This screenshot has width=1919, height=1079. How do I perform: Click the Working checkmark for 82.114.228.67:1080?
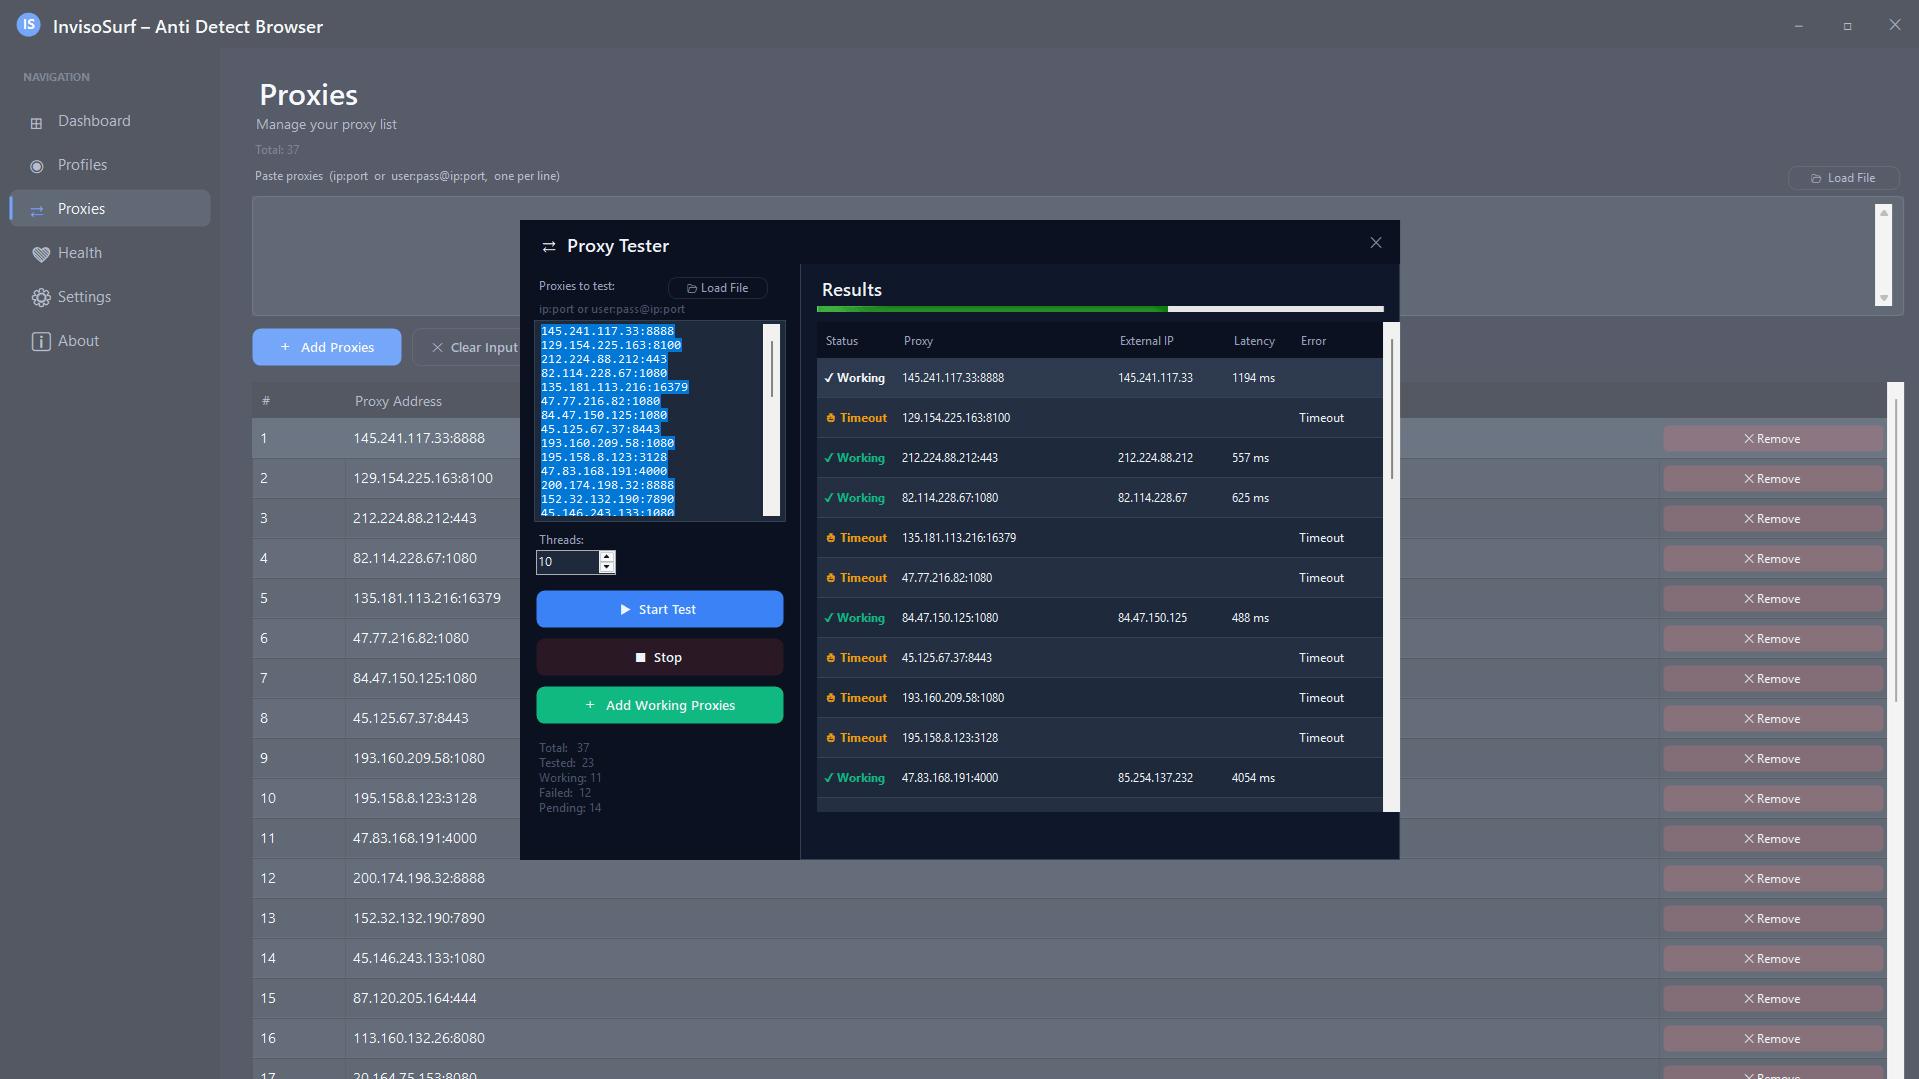pyautogui.click(x=828, y=498)
